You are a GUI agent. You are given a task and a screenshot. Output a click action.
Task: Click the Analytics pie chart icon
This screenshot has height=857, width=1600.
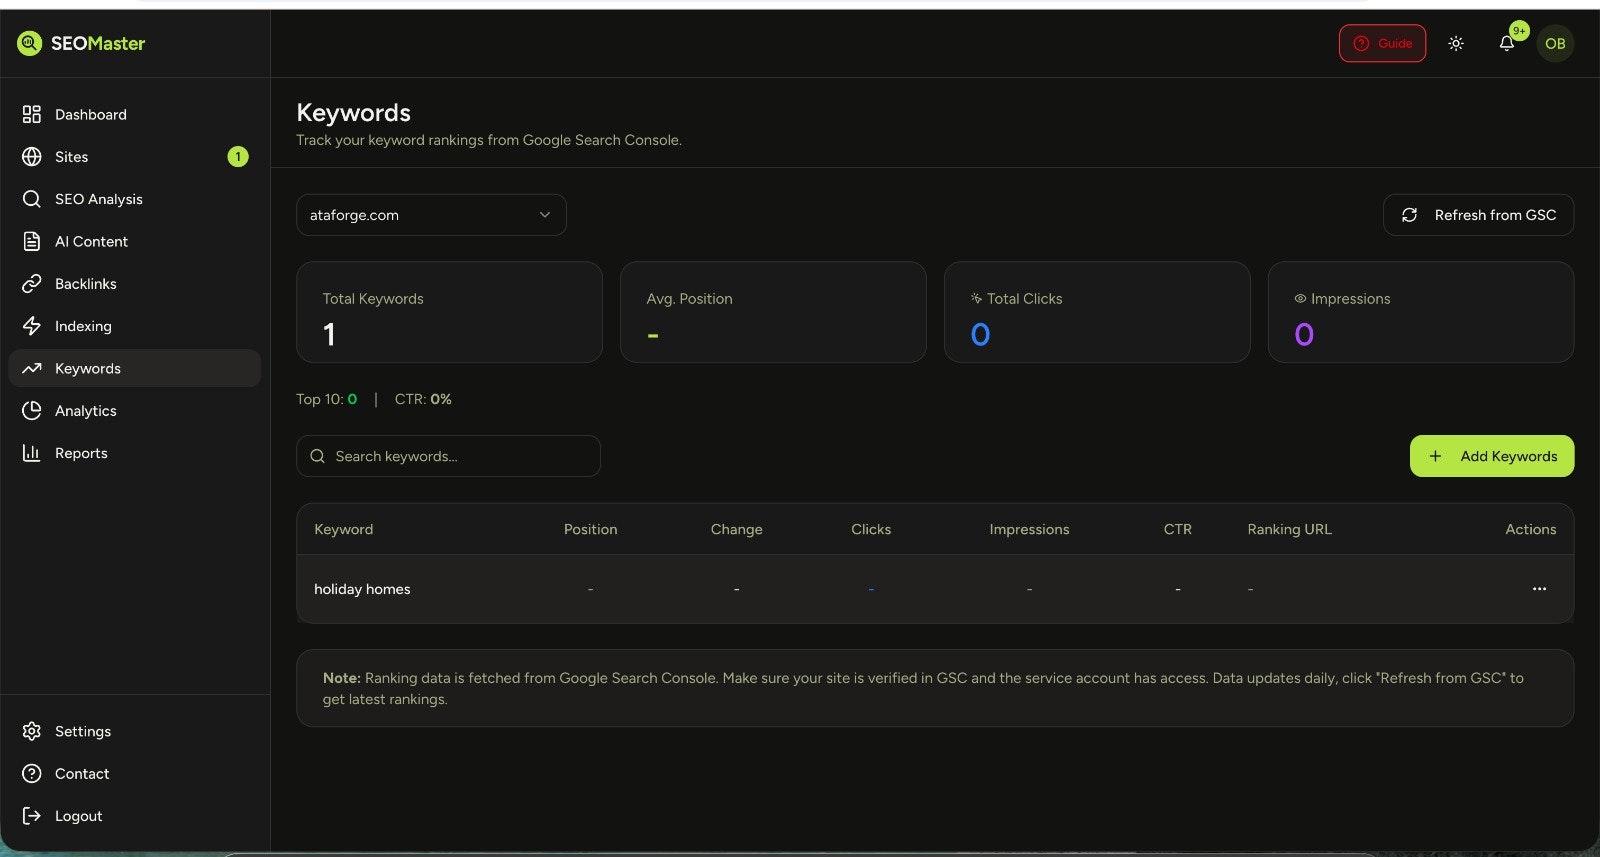pos(32,411)
